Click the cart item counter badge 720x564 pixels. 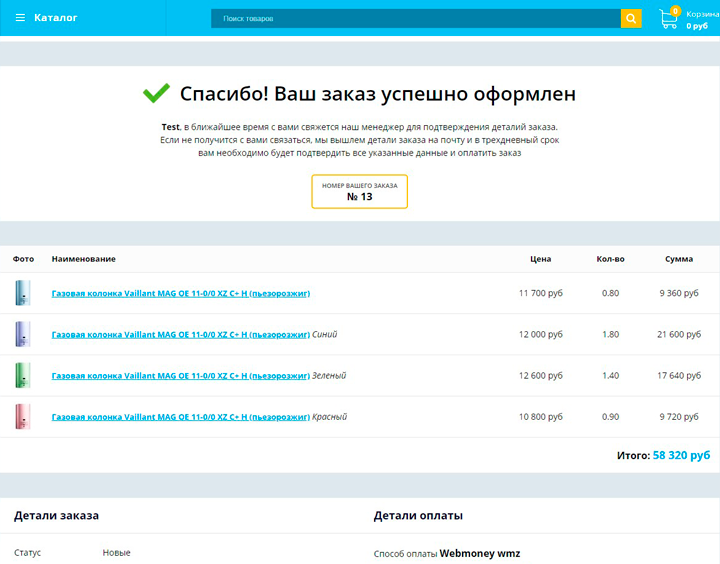[x=676, y=10]
